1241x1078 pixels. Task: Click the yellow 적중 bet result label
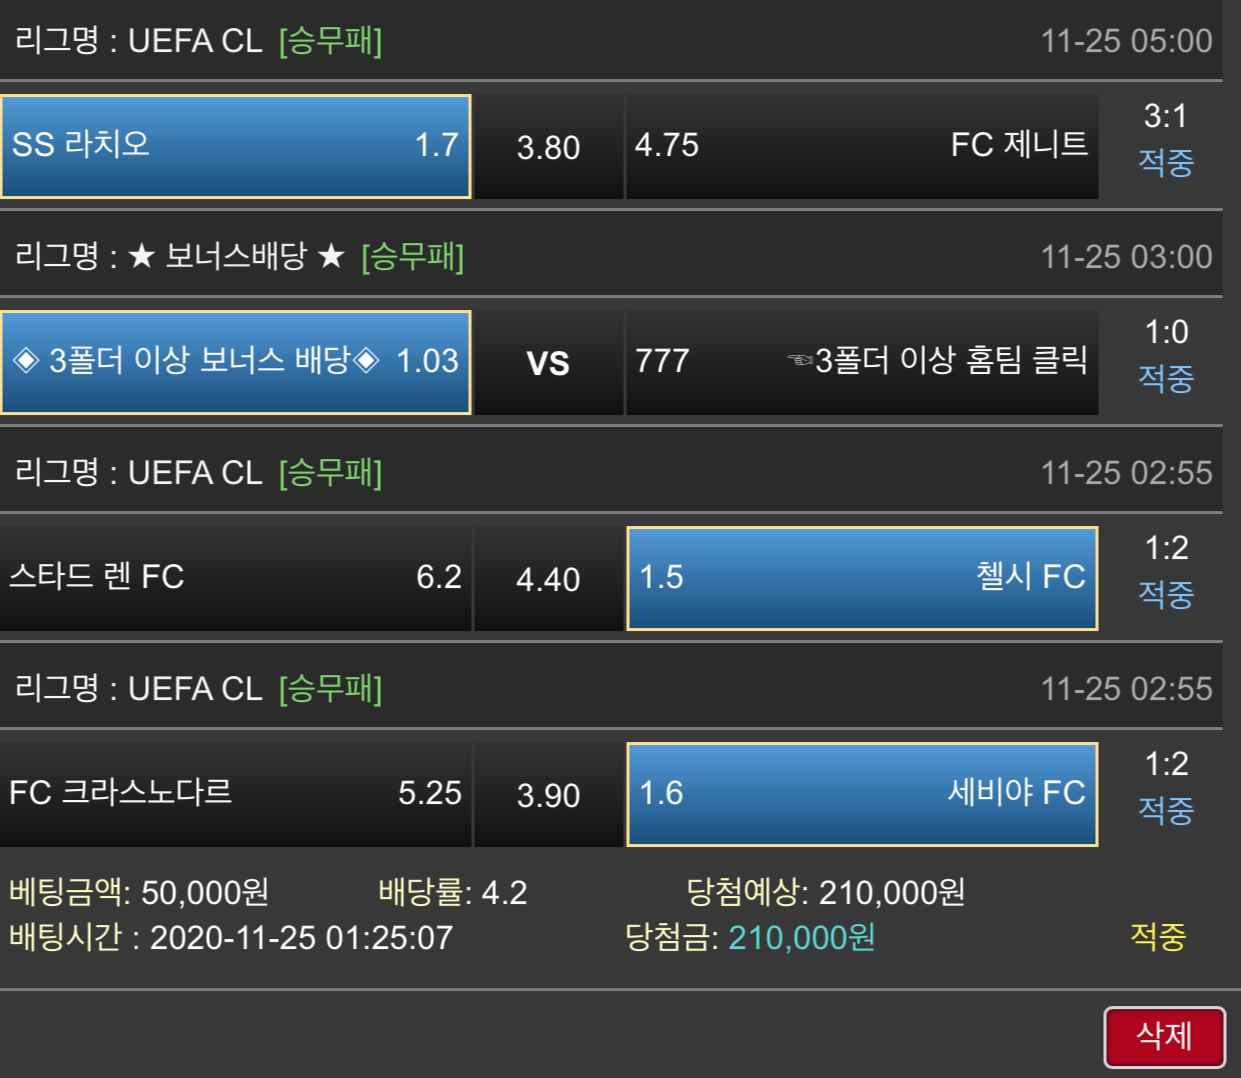[x=1157, y=937]
